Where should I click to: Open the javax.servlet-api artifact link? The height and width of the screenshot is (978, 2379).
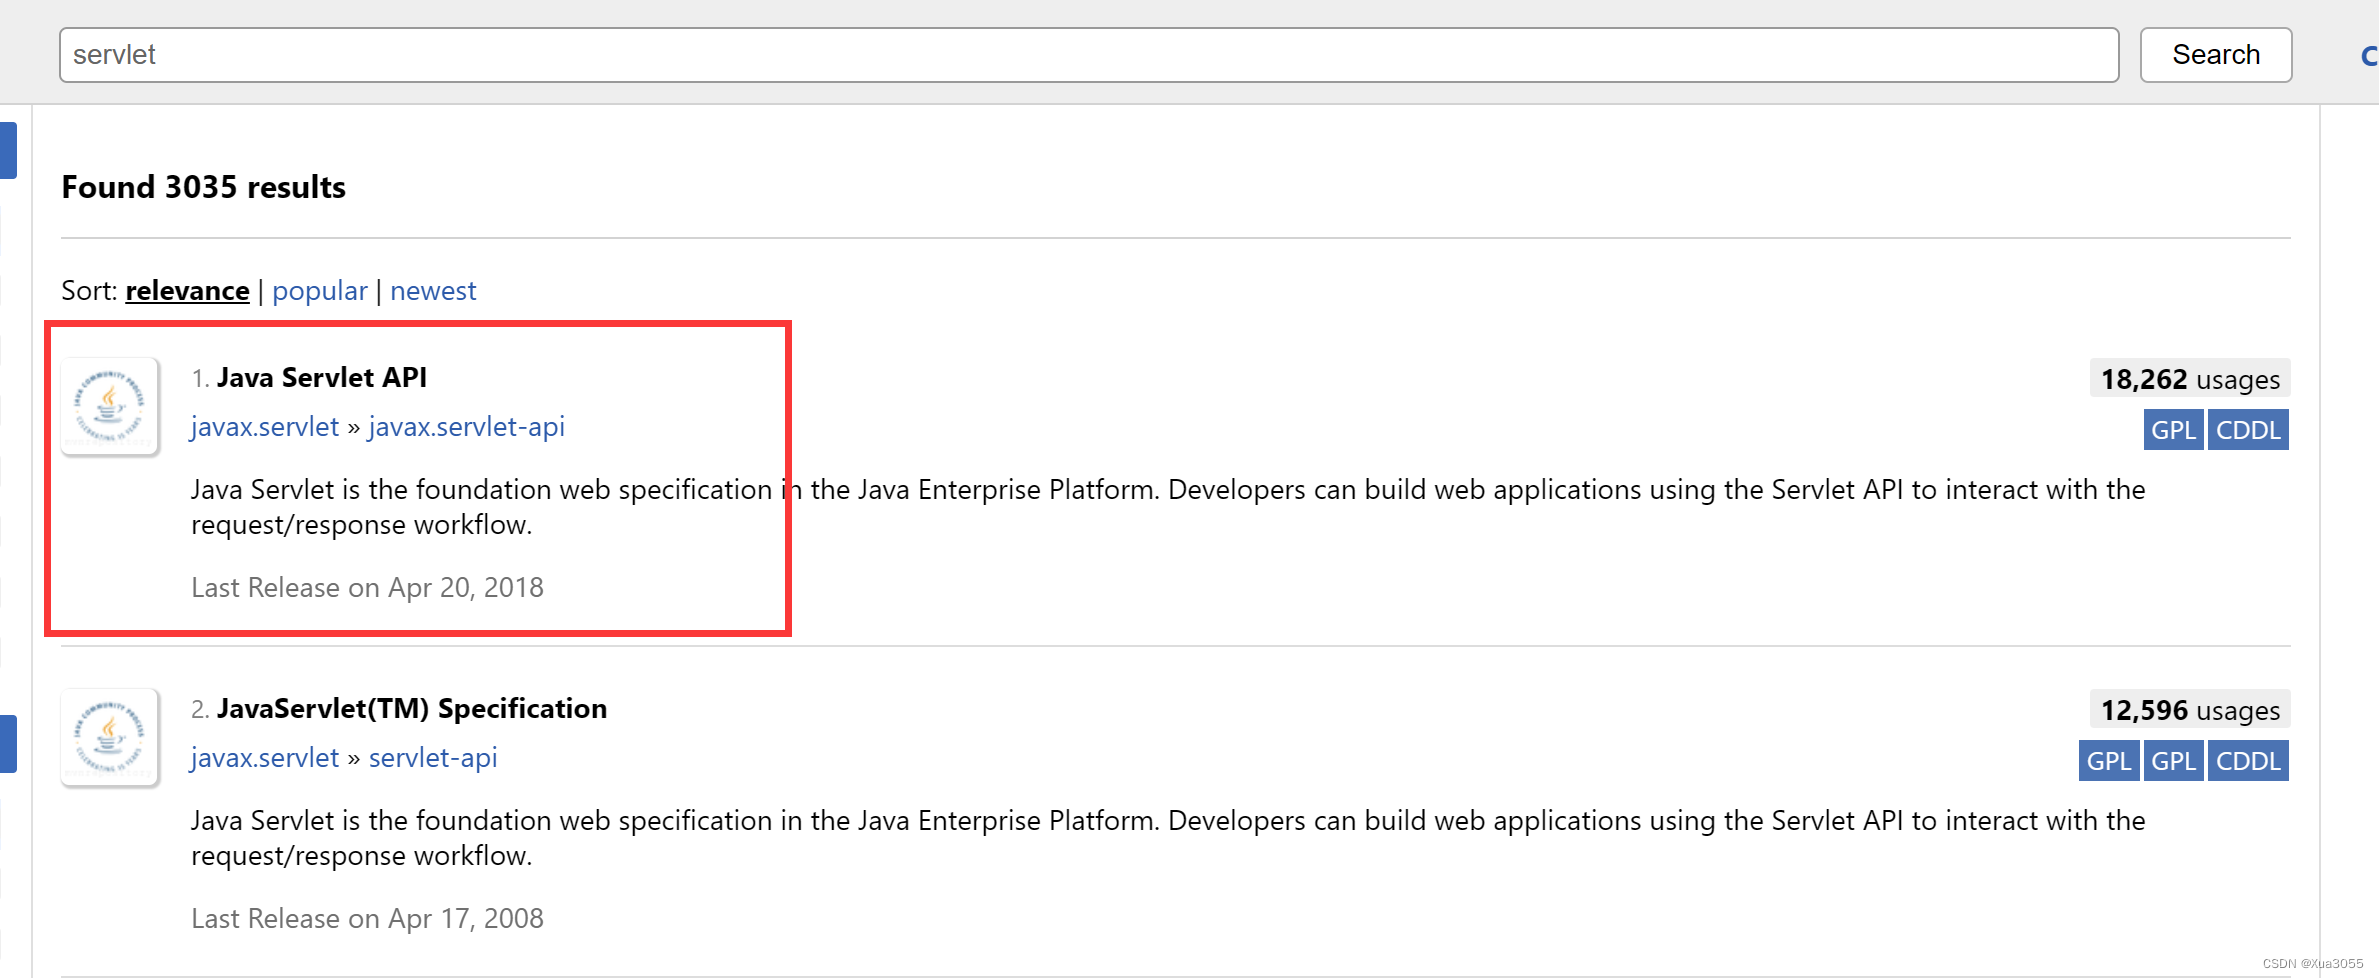click(466, 427)
